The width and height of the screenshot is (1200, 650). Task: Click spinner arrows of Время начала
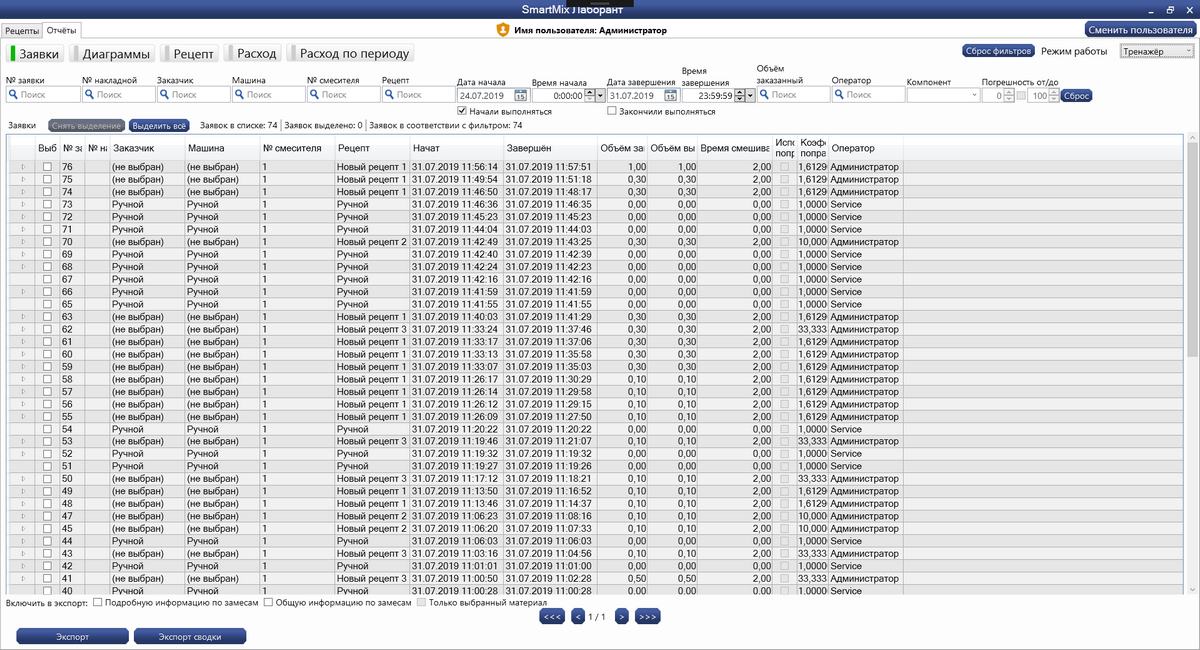tap(589, 96)
